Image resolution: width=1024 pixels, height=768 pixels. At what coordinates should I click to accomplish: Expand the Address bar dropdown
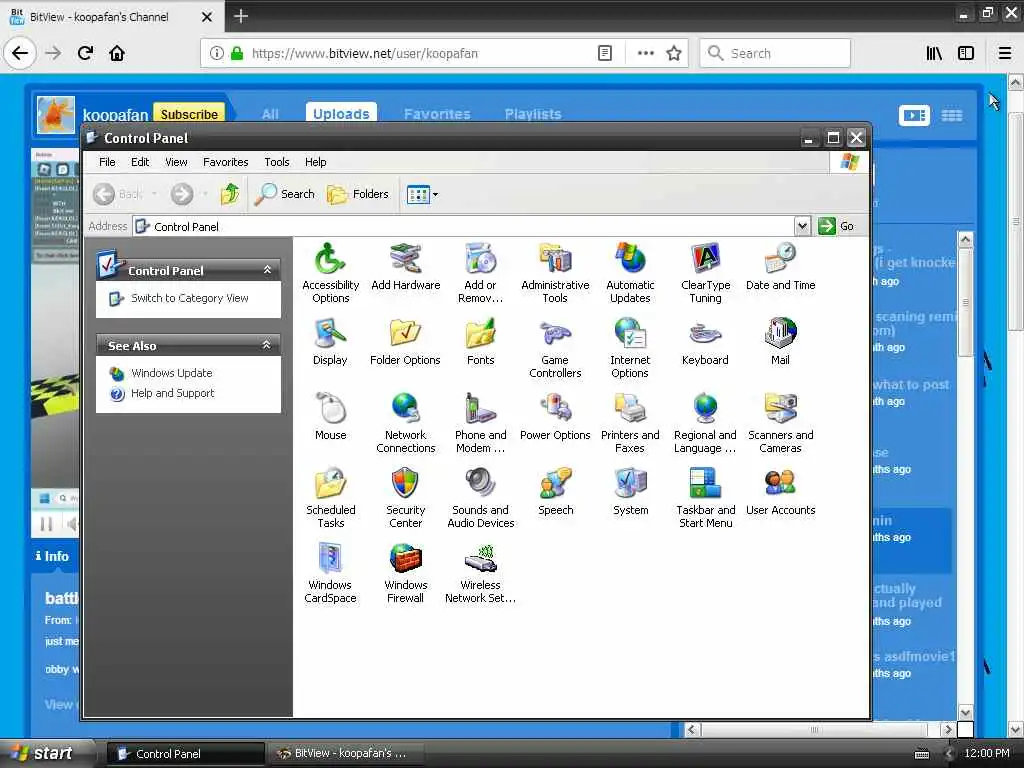(803, 226)
